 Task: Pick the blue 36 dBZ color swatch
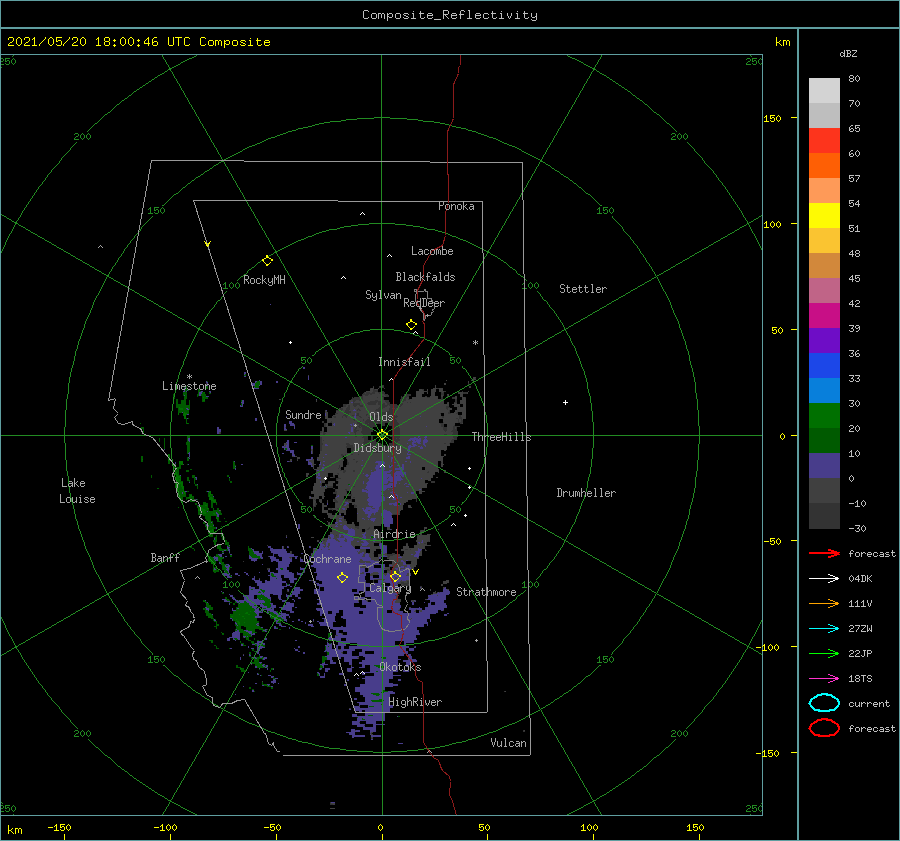(824, 365)
